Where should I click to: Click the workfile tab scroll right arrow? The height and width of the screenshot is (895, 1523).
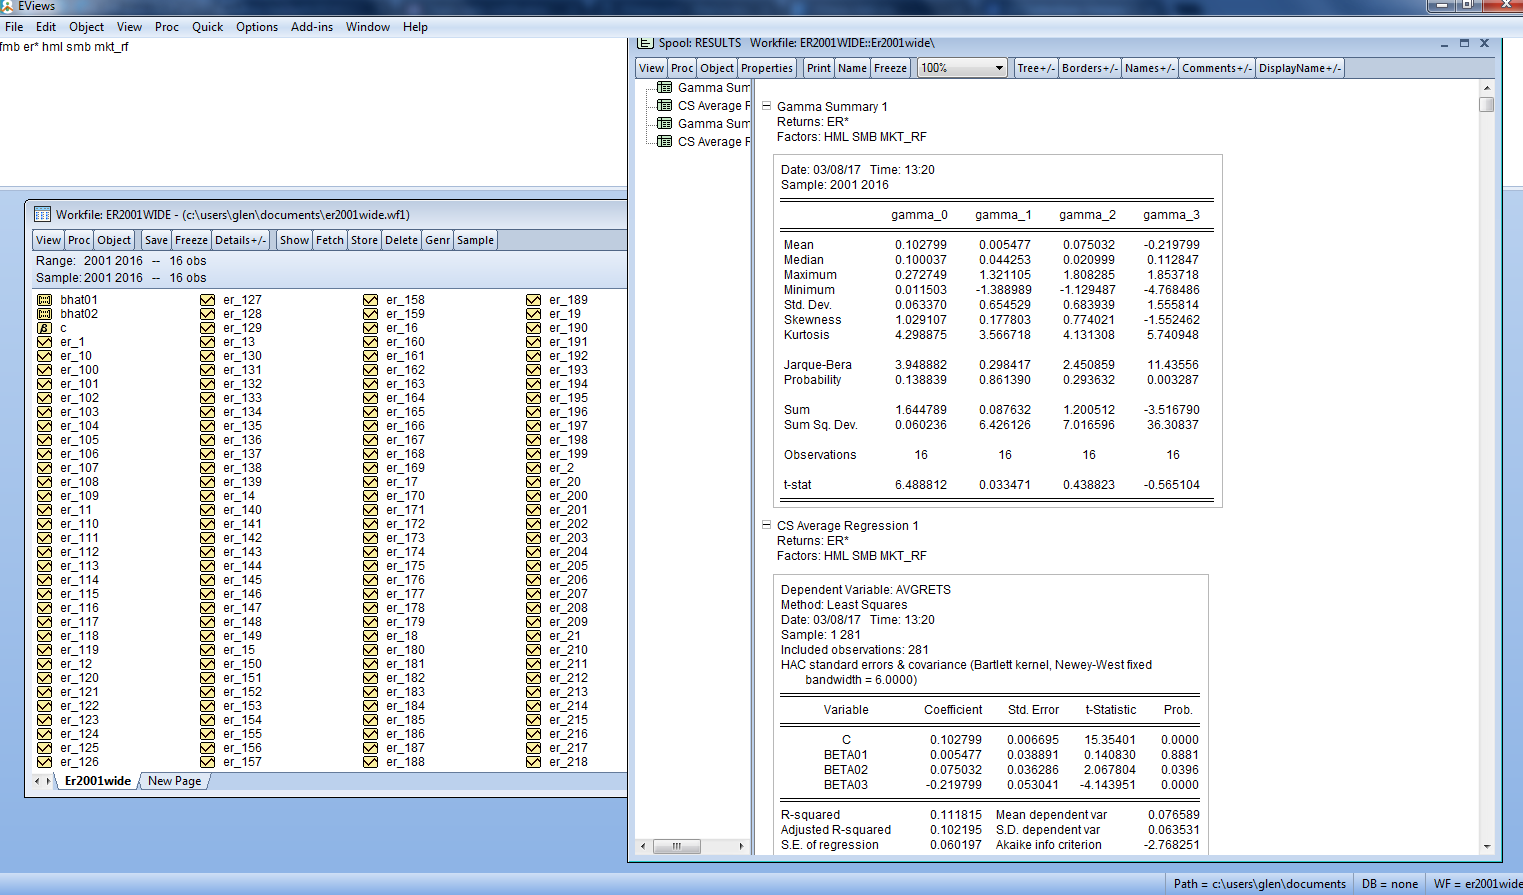pyautogui.click(x=48, y=781)
